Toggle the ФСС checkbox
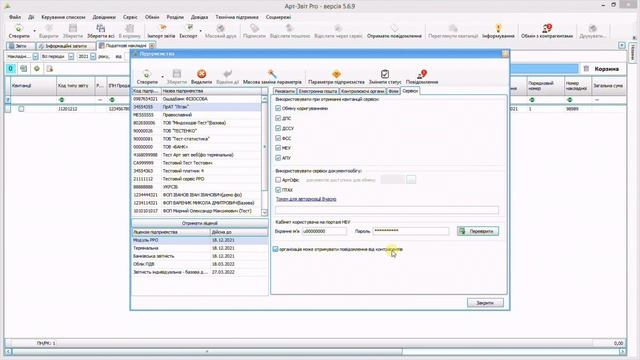Image resolution: width=640 pixels, height=360 pixels. [278, 138]
